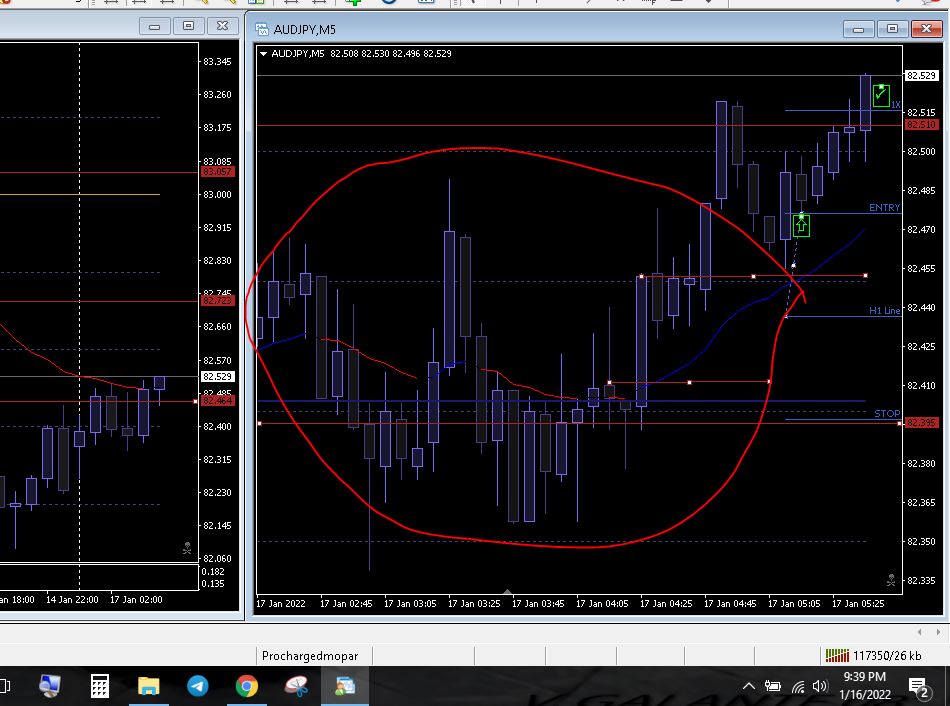Click the 1X target label
The image size is (950, 706).
pos(895,104)
